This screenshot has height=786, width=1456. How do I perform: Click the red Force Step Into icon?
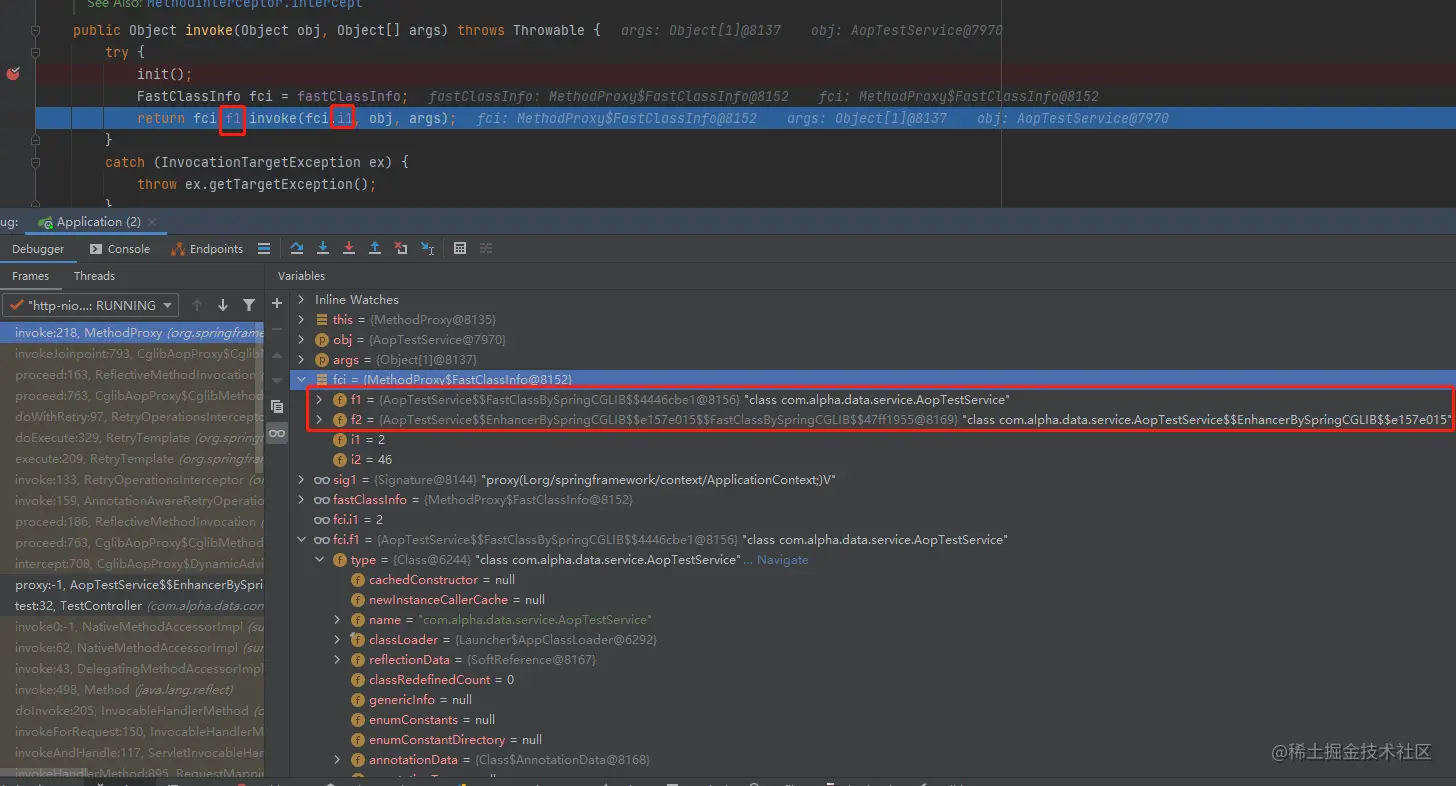[x=349, y=248]
